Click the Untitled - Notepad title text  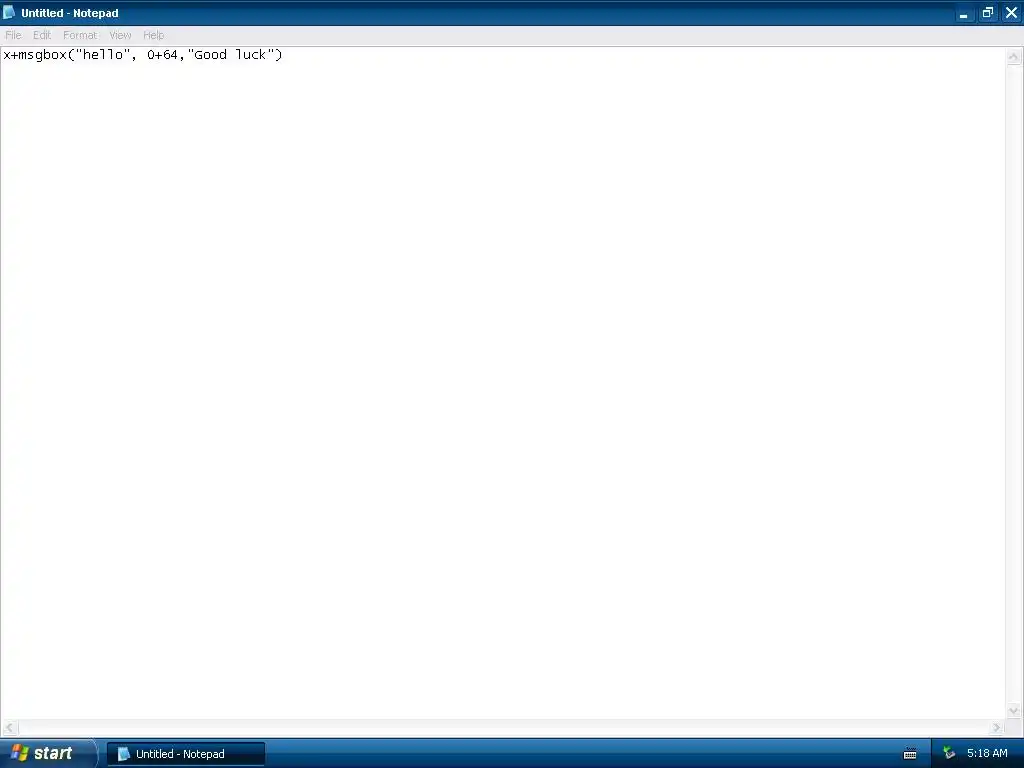pos(70,13)
